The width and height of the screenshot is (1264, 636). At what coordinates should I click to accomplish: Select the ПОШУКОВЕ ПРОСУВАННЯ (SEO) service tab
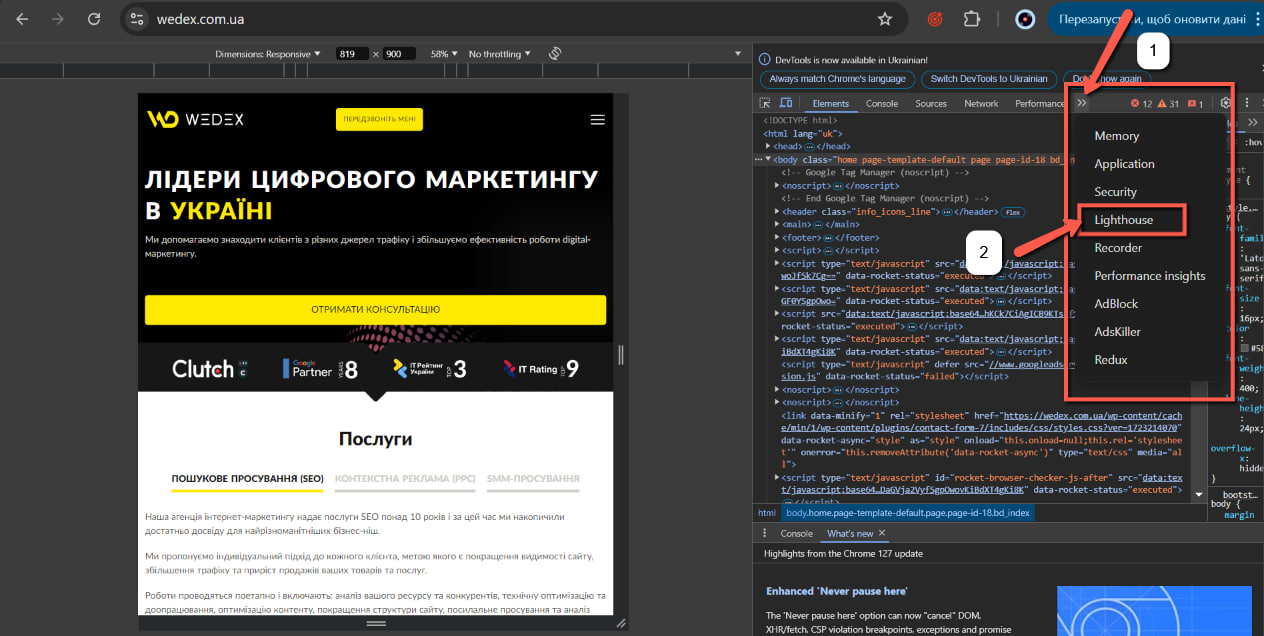click(x=247, y=480)
